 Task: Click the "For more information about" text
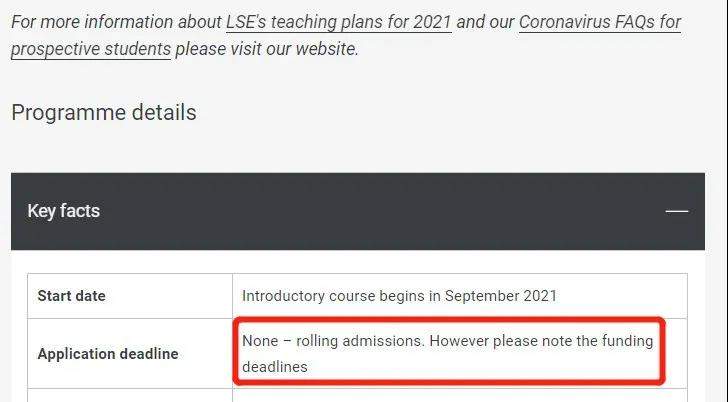[x=116, y=21]
